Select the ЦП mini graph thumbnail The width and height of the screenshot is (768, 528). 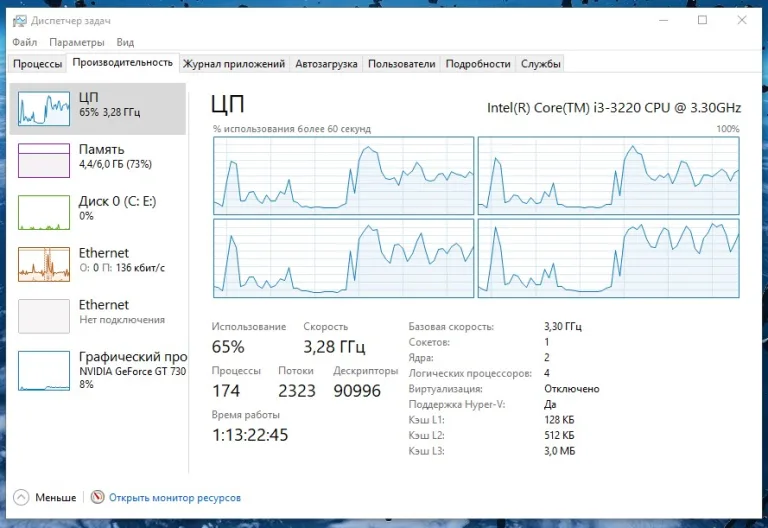click(x=44, y=108)
